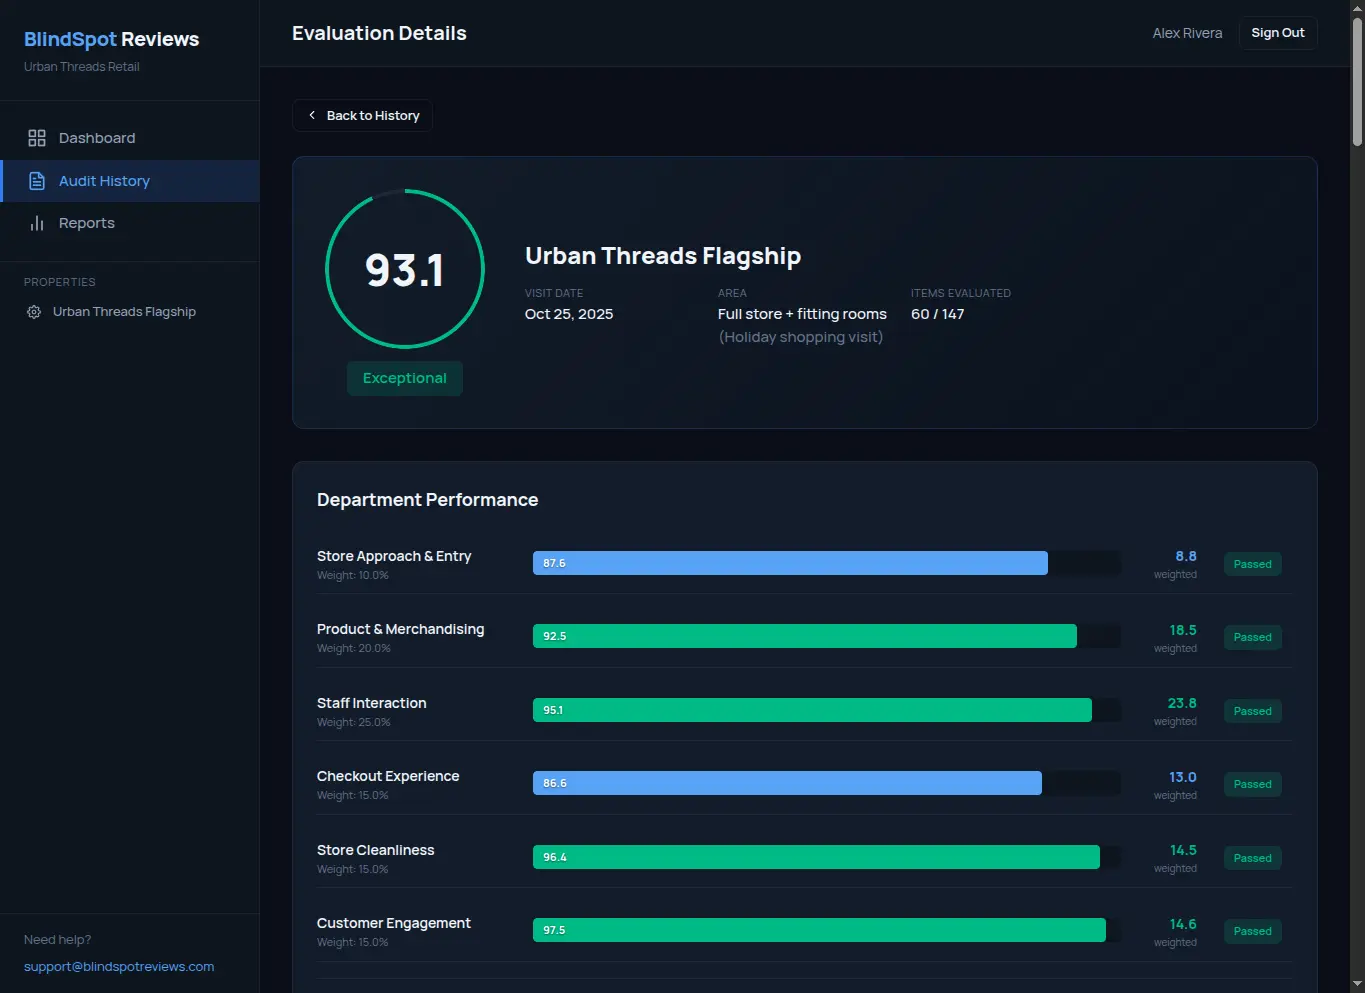This screenshot has height=993, width=1365.
Task: Click the 93.1 score circle
Action: pyautogui.click(x=404, y=269)
